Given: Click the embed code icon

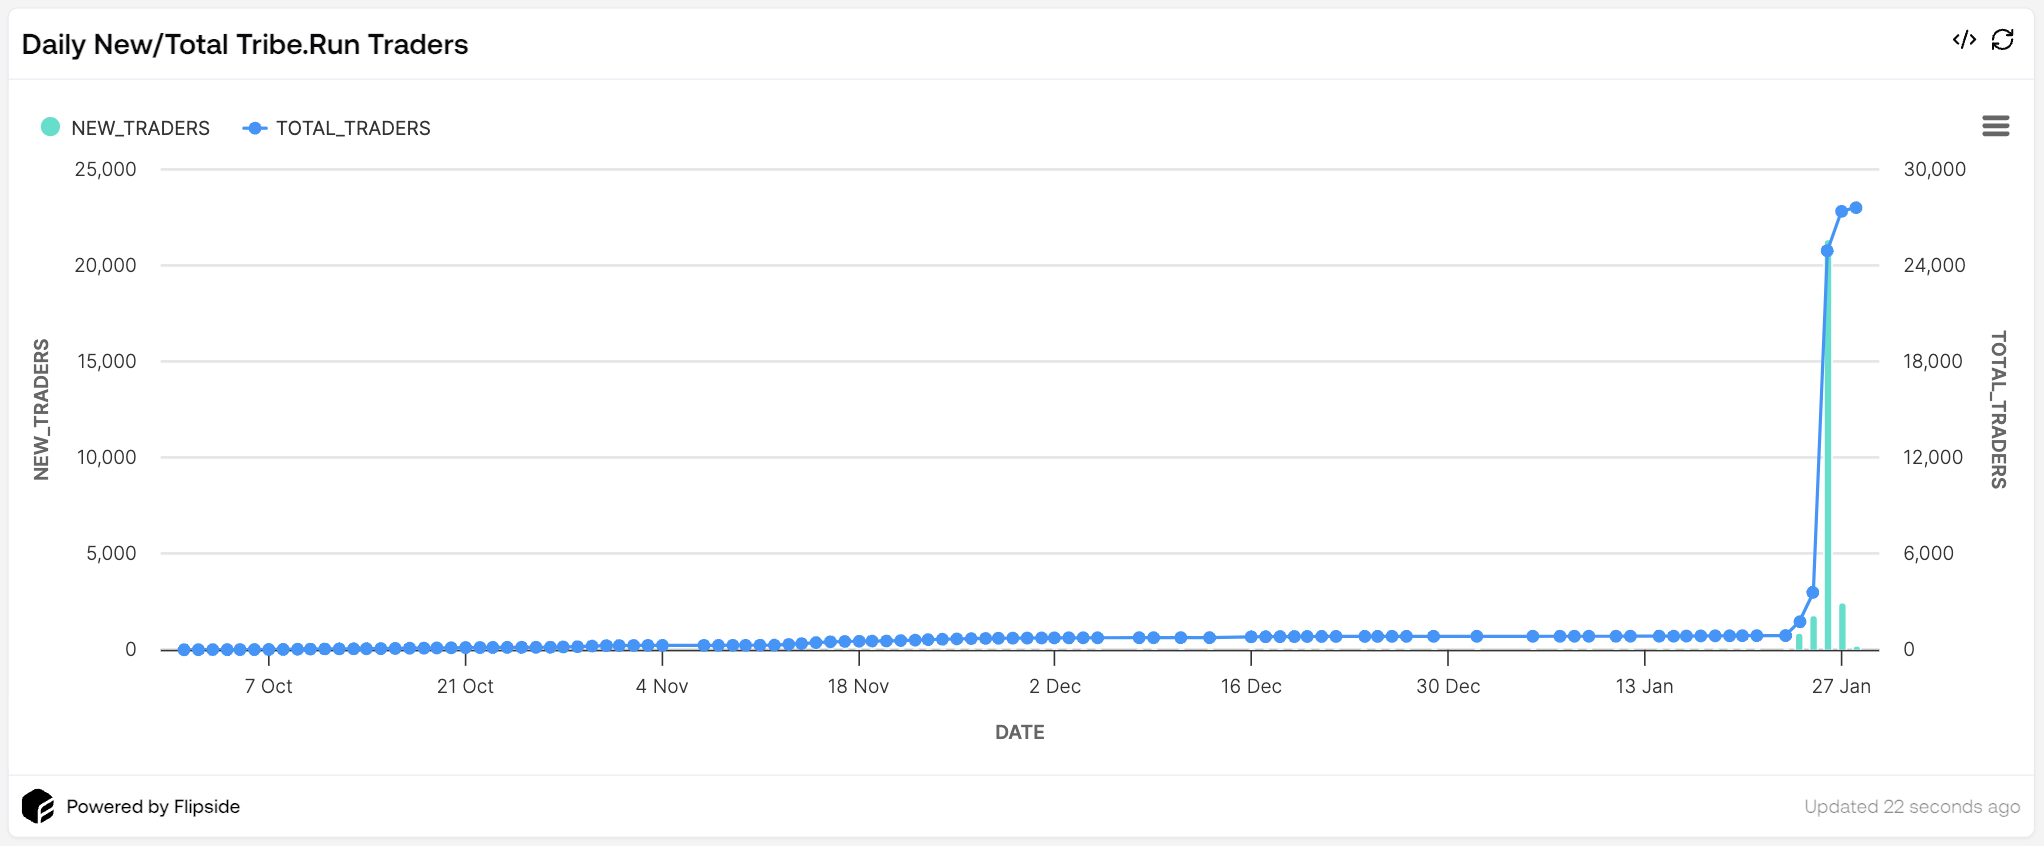Looking at the screenshot, I should (1964, 40).
